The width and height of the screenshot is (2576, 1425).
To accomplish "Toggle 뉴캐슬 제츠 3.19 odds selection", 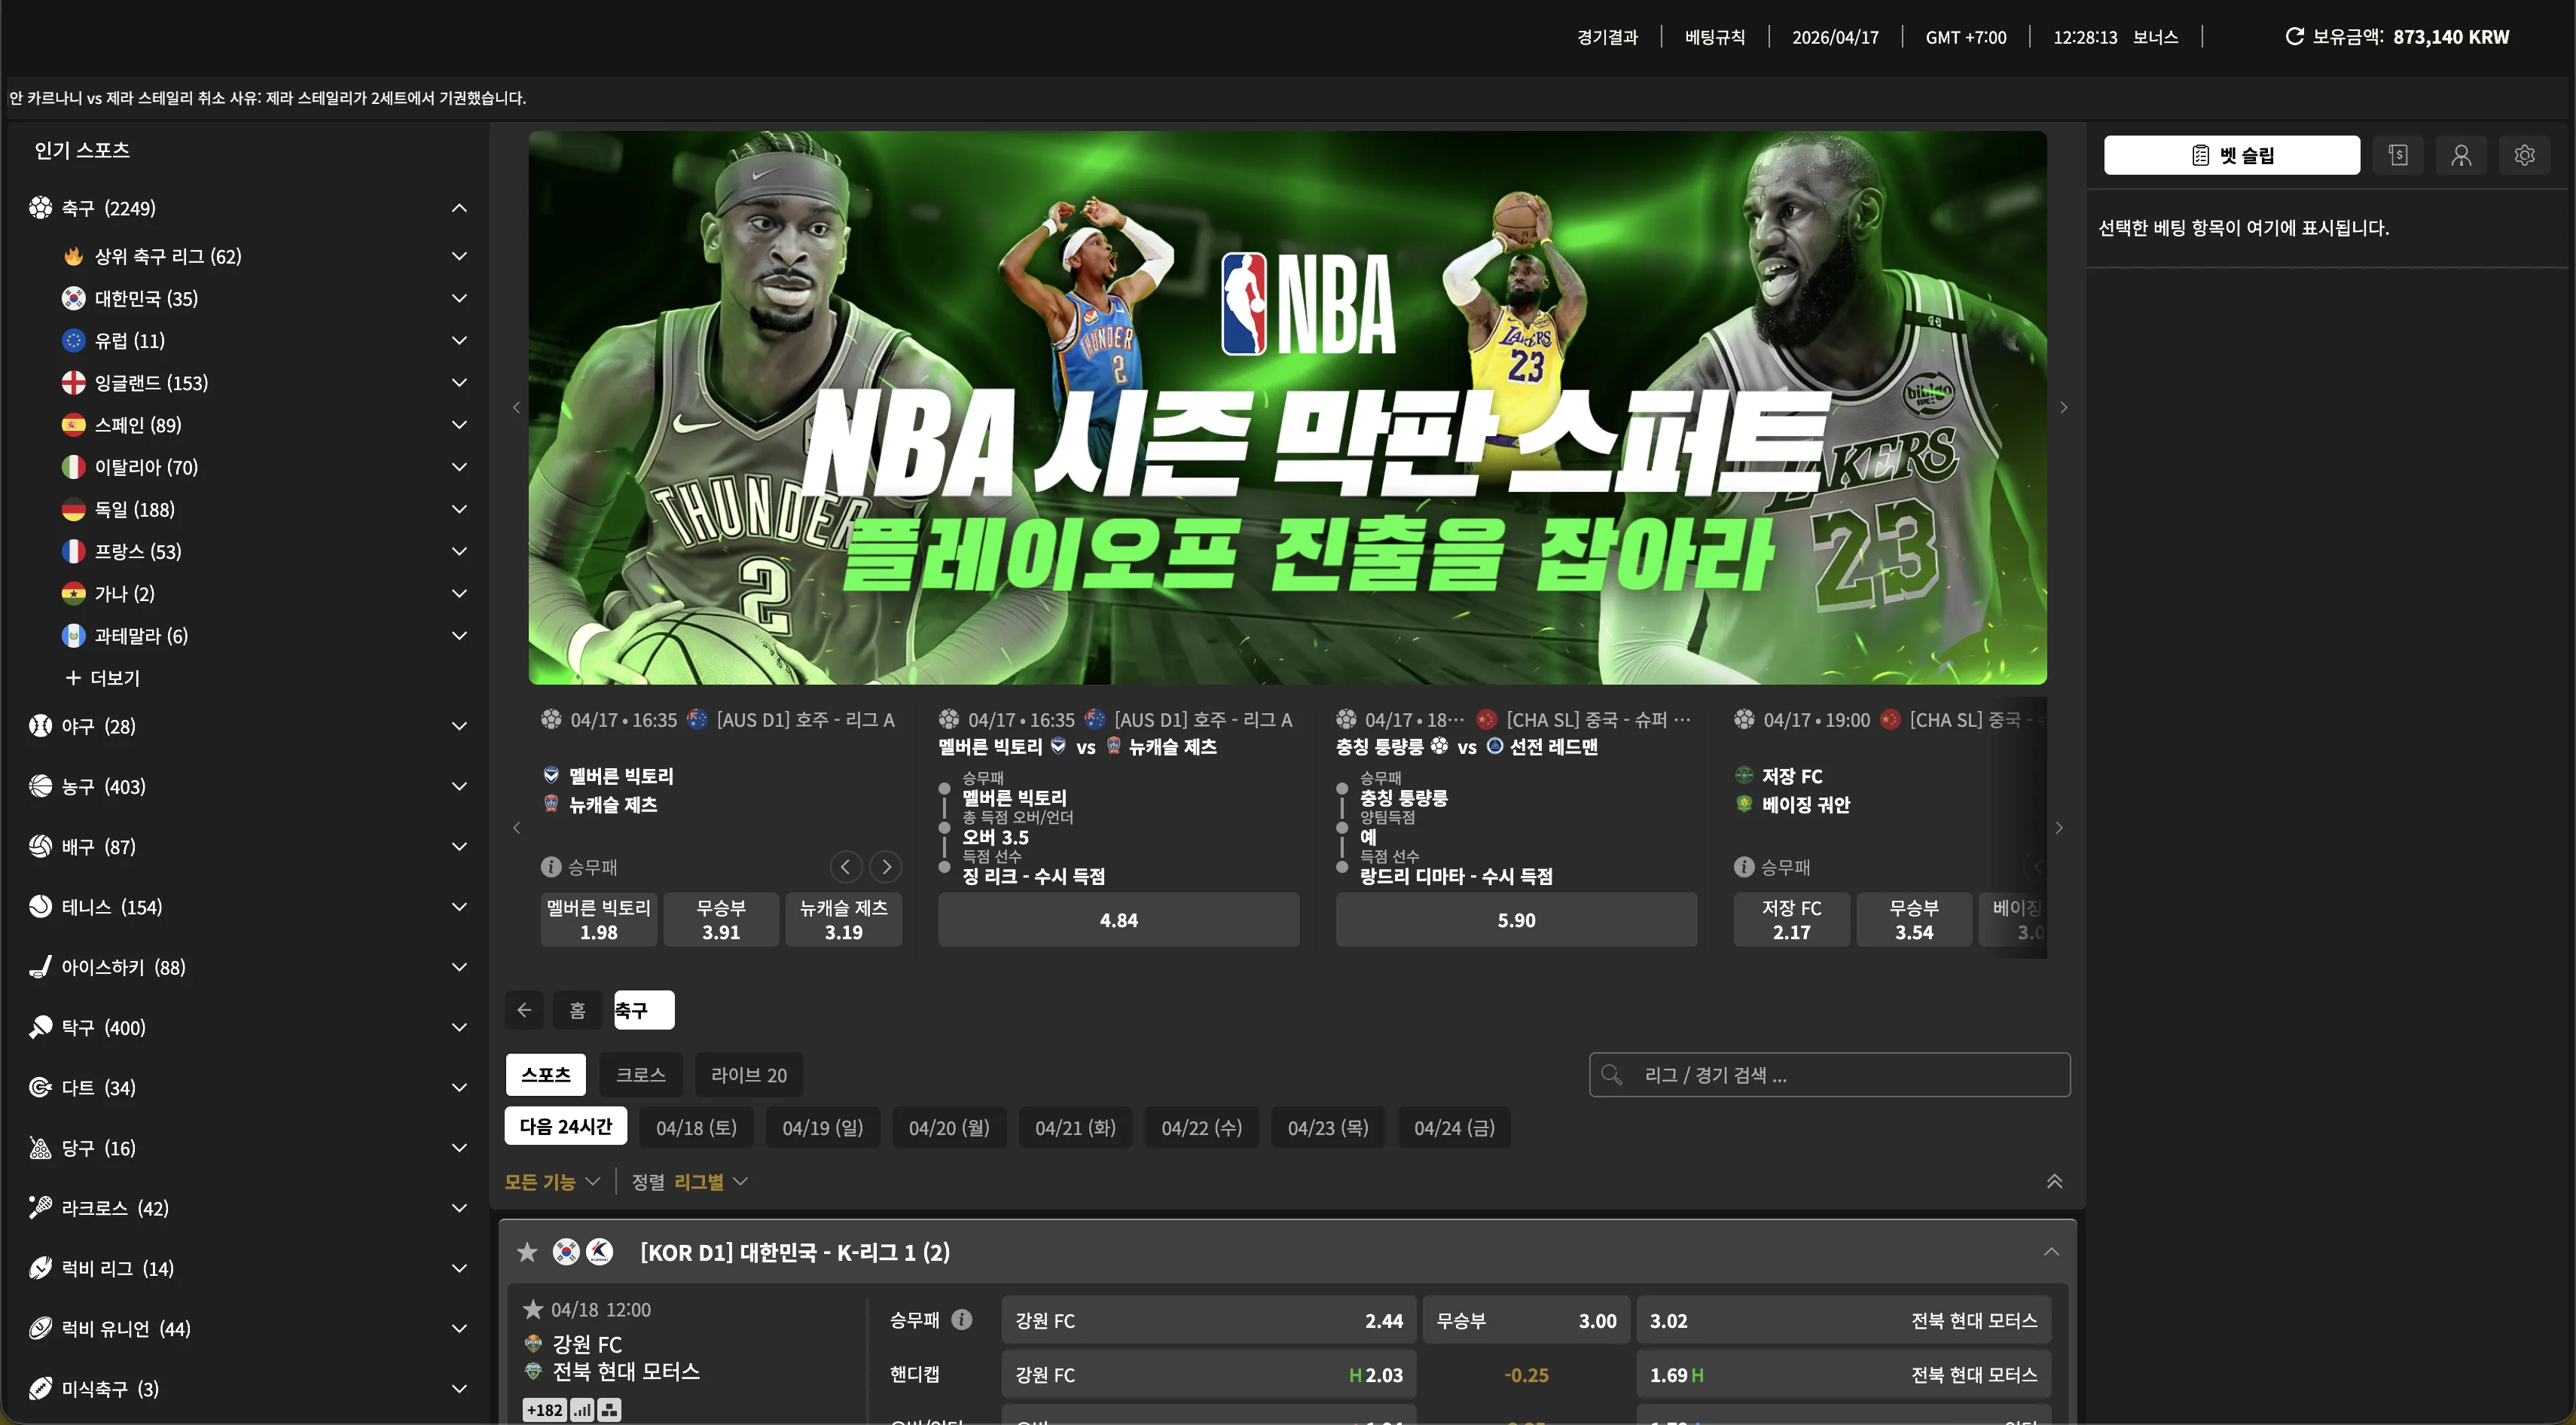I will coord(844,920).
